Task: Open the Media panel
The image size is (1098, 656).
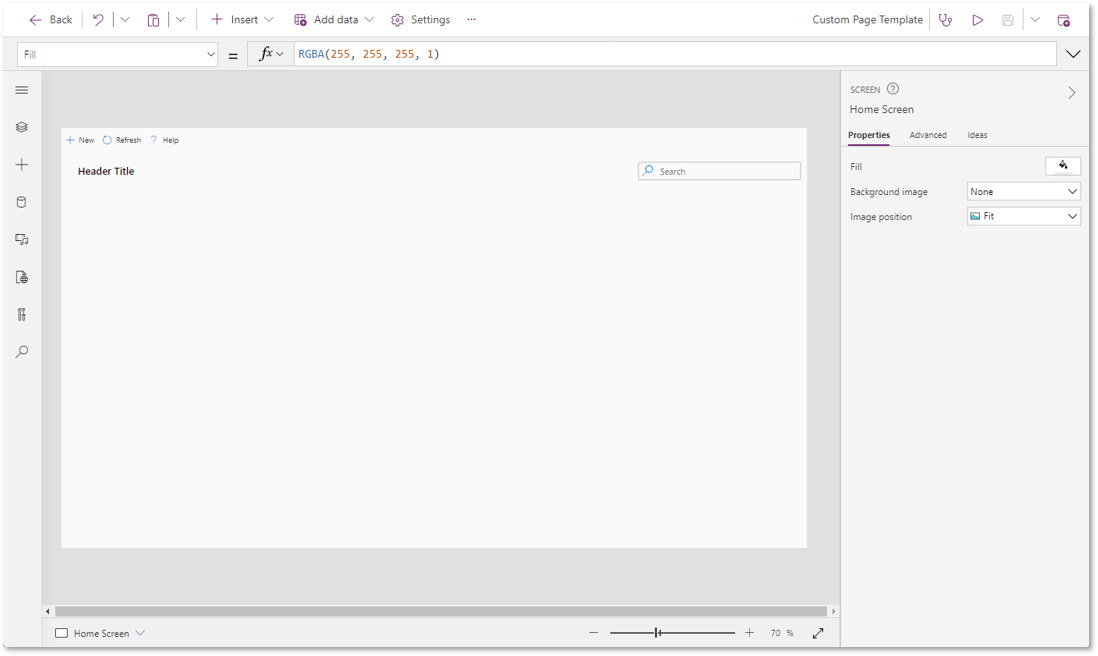Action: click(x=21, y=239)
